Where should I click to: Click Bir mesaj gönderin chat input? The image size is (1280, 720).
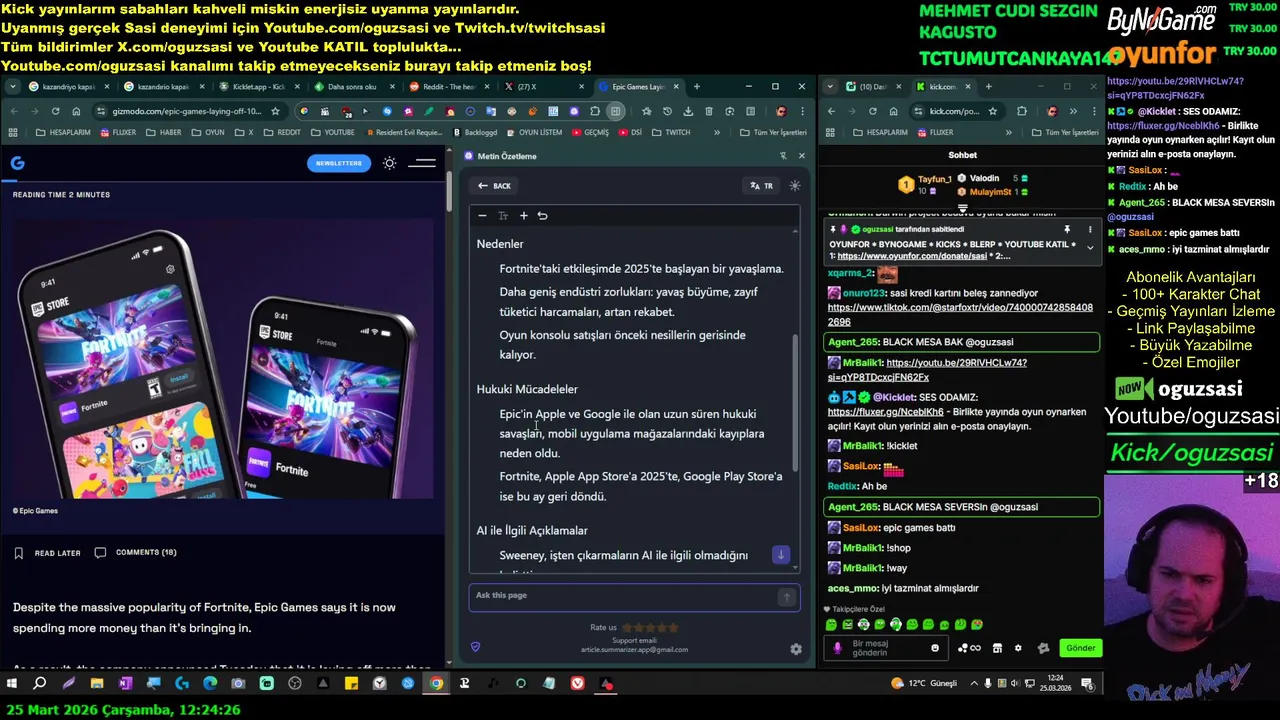[x=884, y=648]
